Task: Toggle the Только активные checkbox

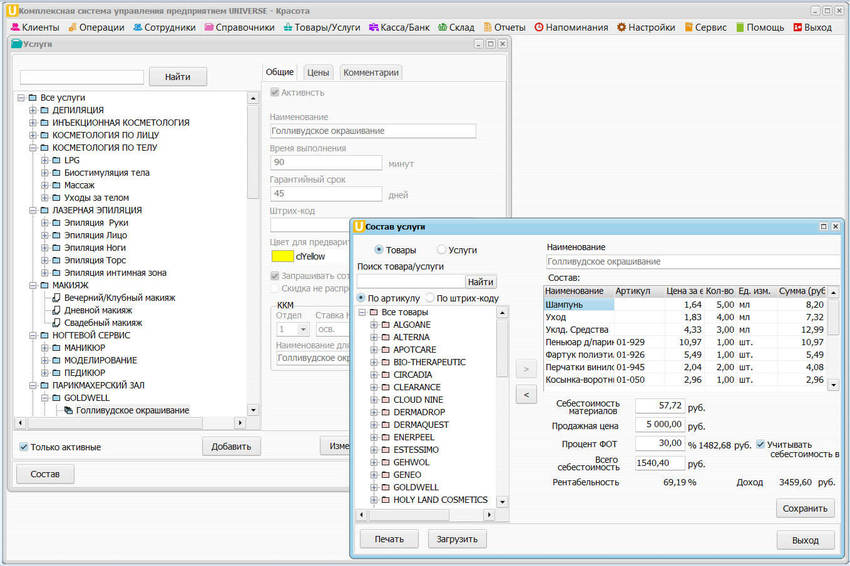Action: pos(24,447)
